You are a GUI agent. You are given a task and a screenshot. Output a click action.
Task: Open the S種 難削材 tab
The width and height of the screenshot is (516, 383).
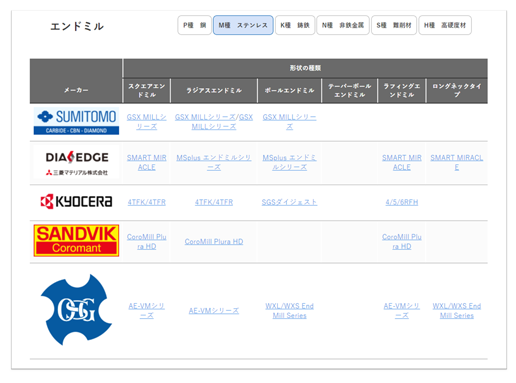tap(394, 25)
